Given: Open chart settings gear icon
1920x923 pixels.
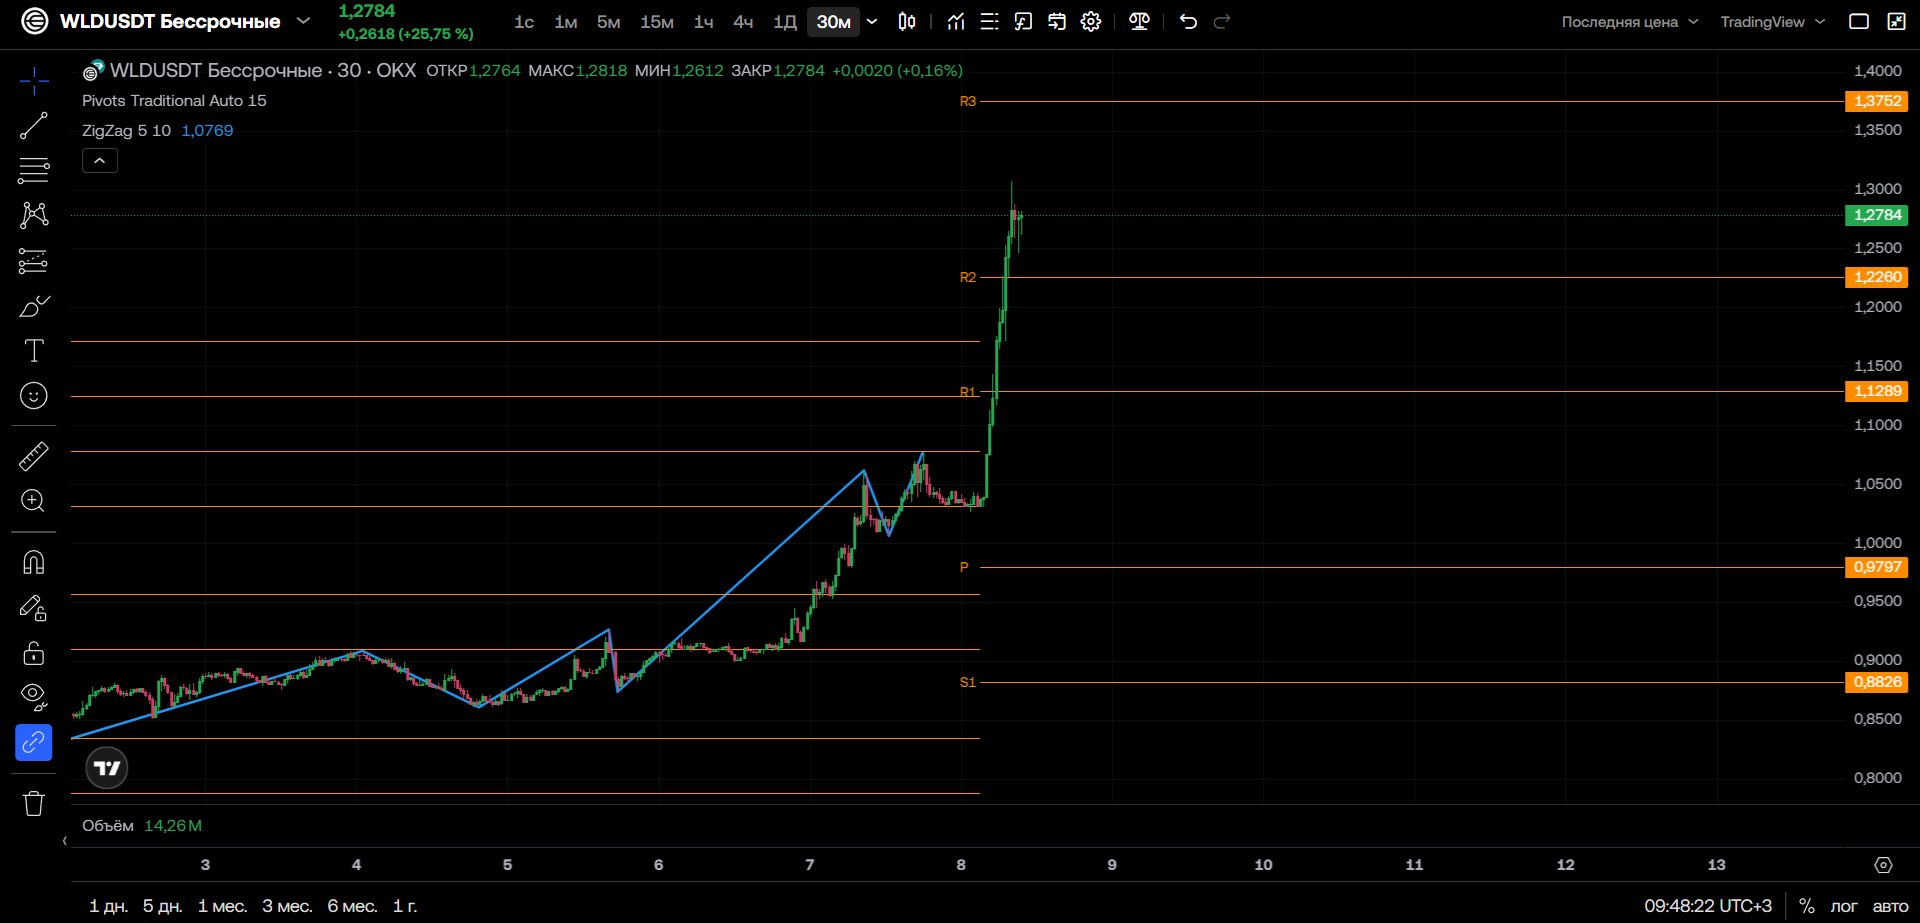Looking at the screenshot, I should (1091, 21).
